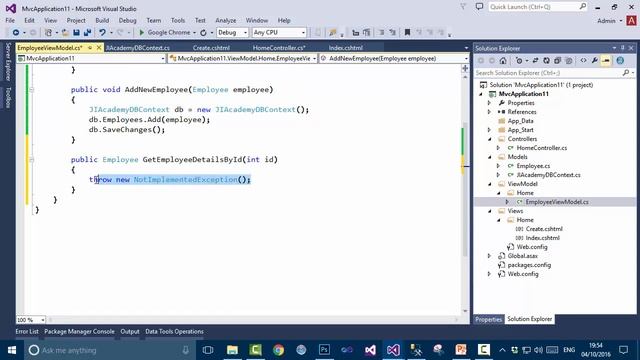Click the View Code angle brackets icon
Image resolution: width=640 pixels, height=360 pixels.
[x=583, y=61]
